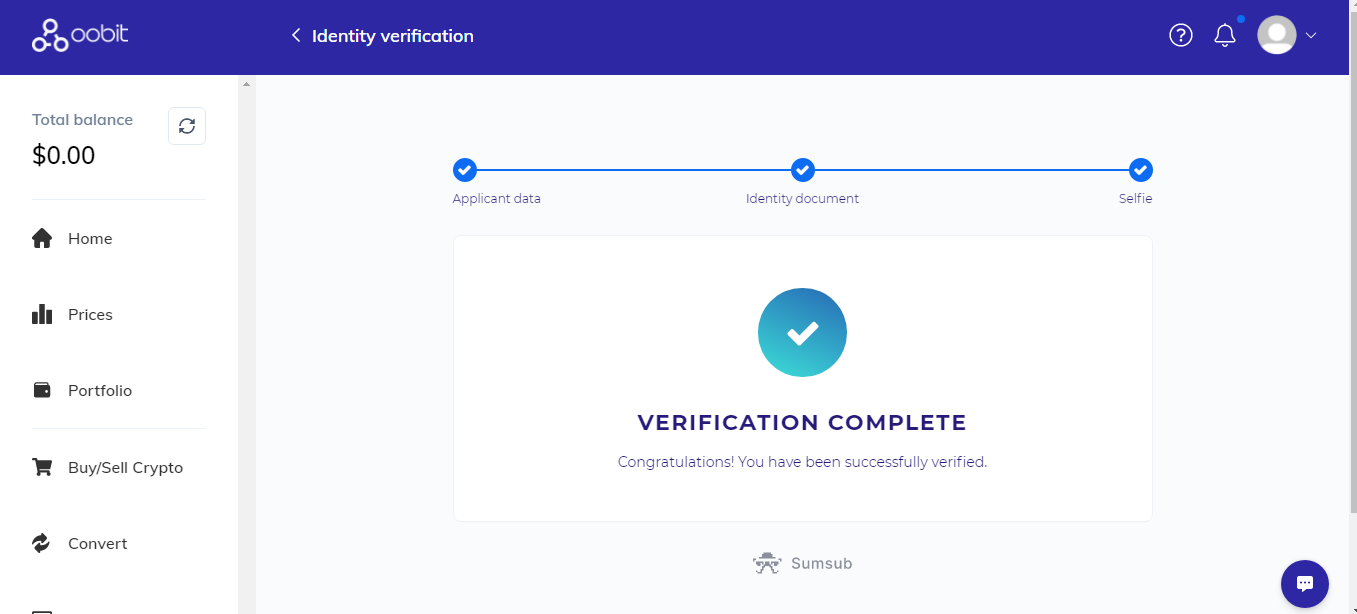Click the user avatar picture
The width and height of the screenshot is (1357, 614).
1276,36
